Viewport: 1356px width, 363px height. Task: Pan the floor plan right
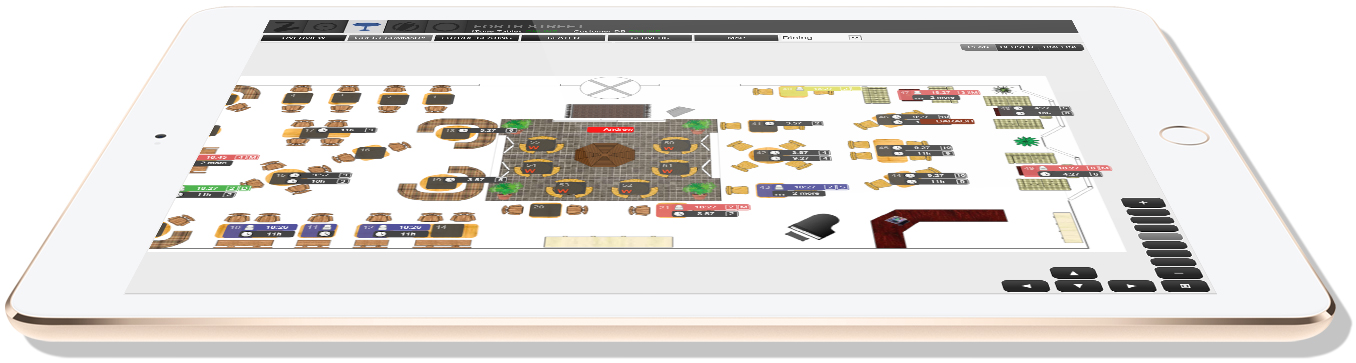tap(1132, 286)
